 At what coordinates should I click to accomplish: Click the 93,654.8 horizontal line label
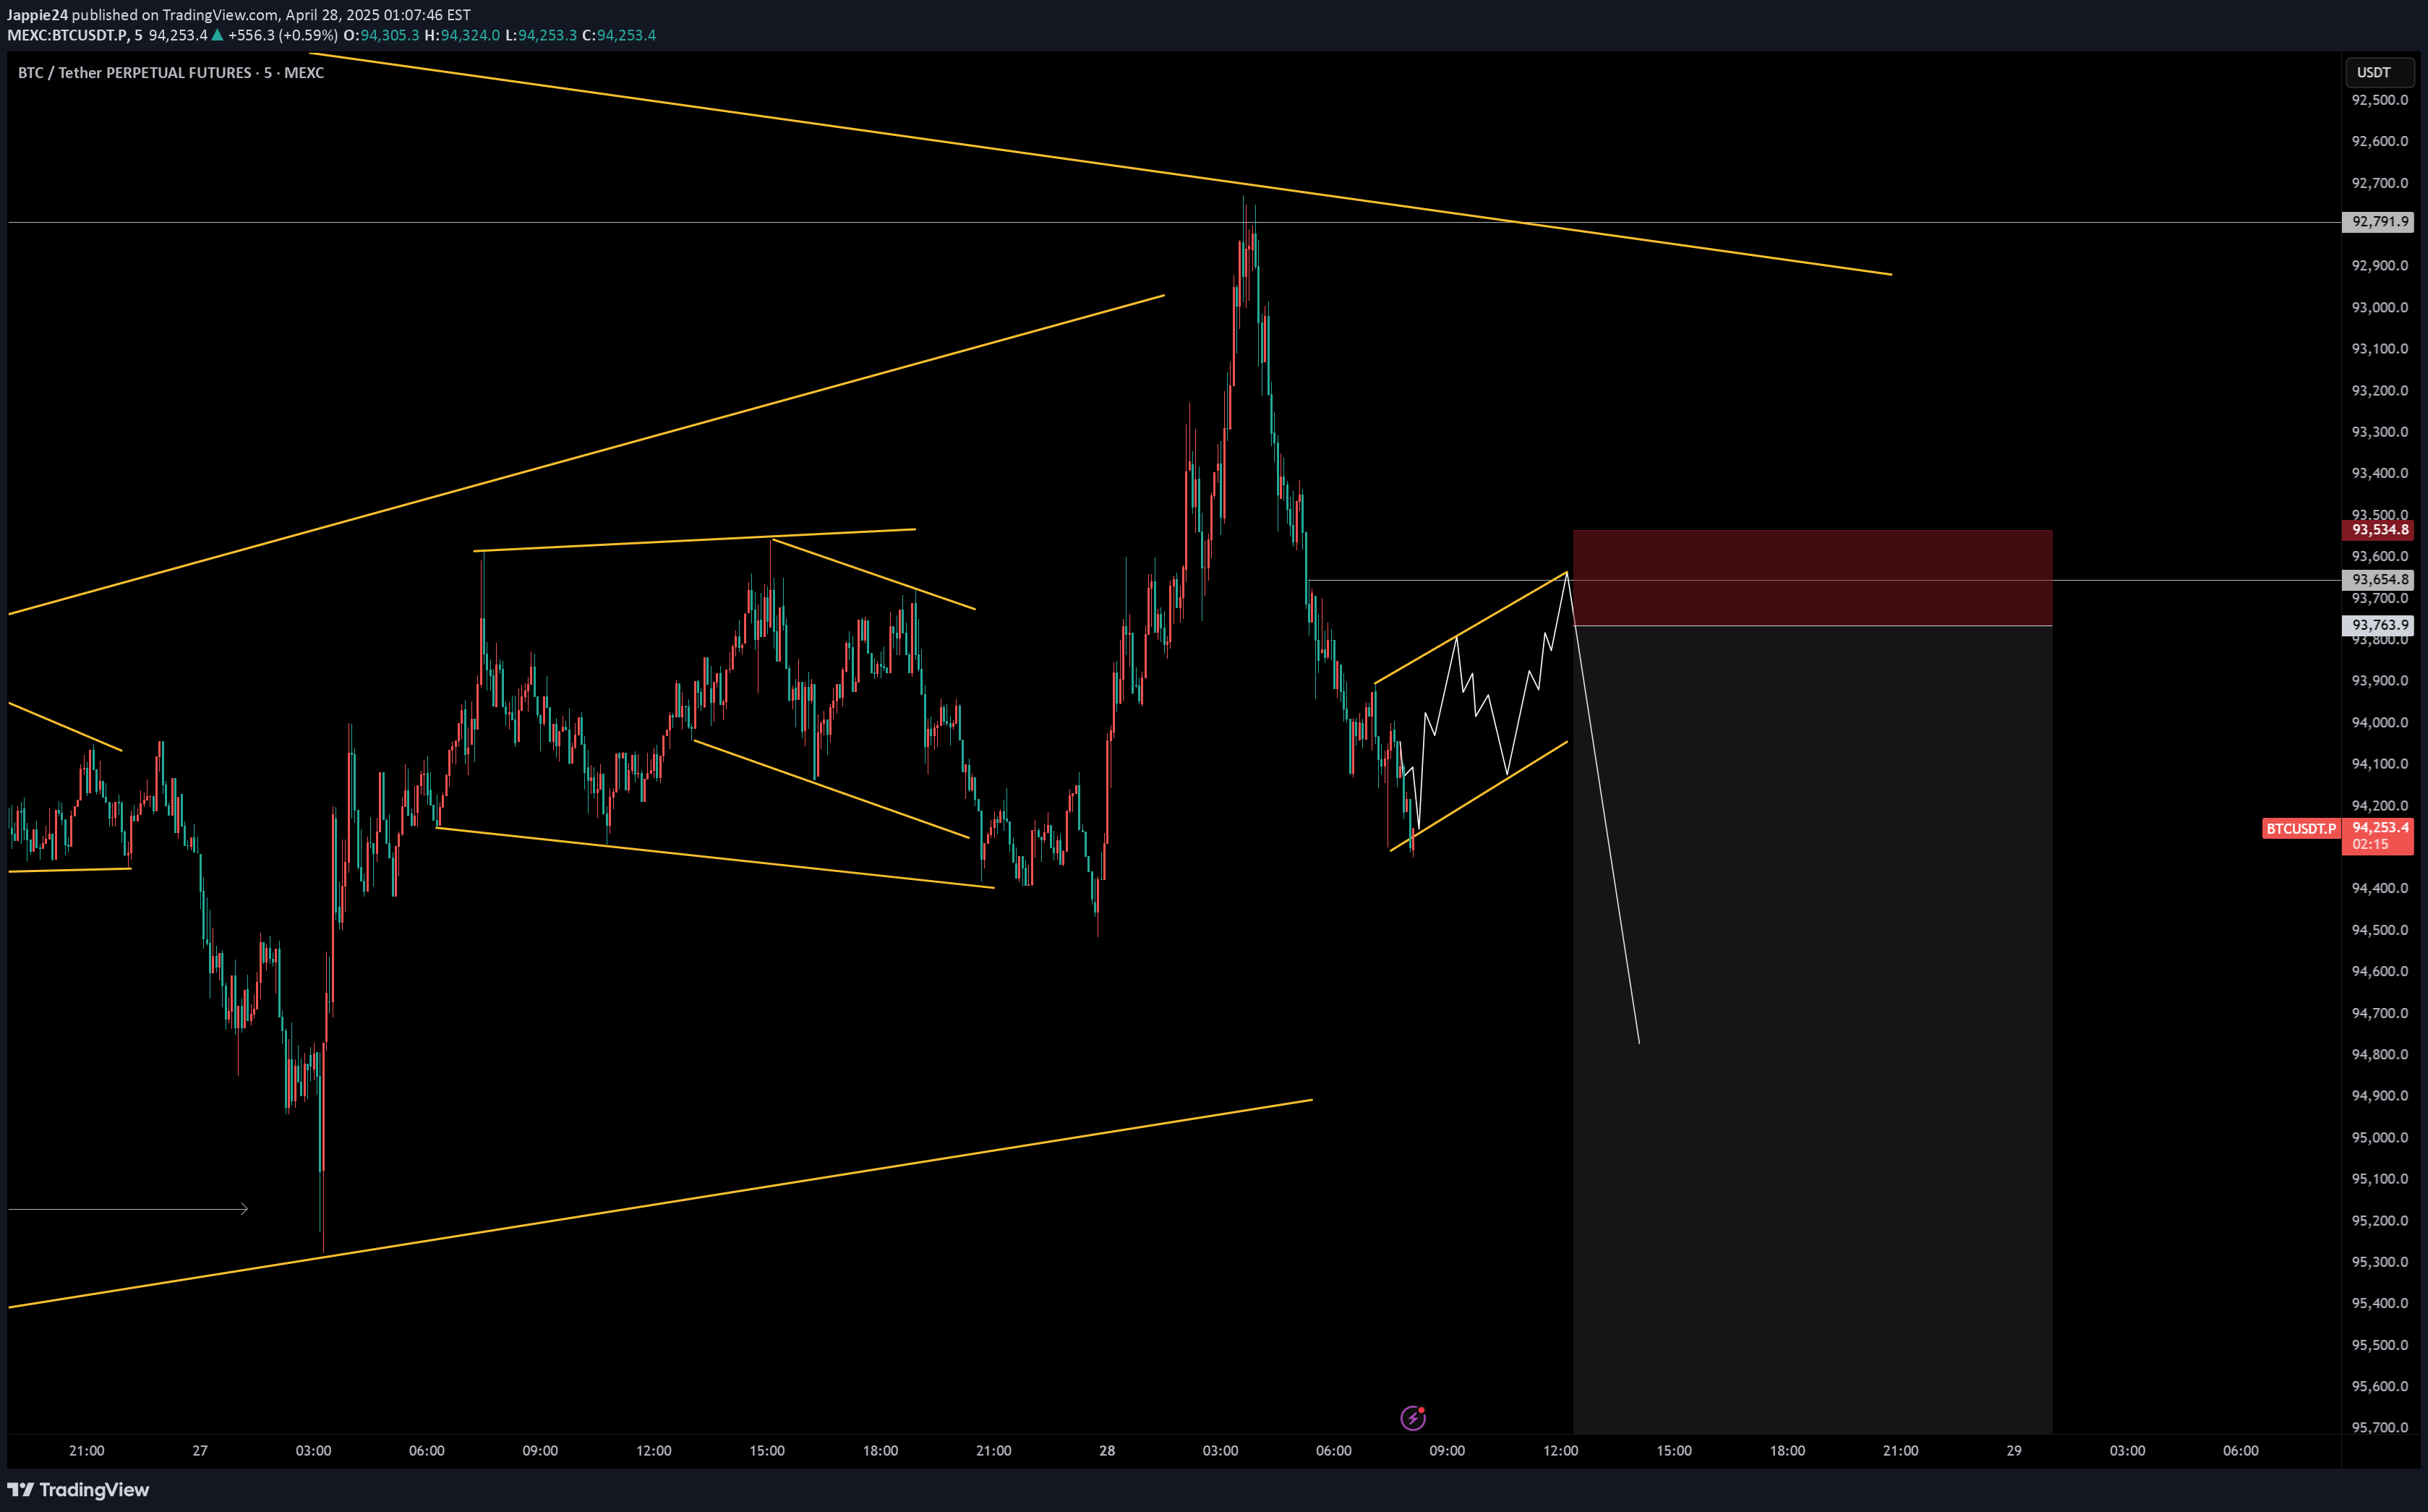pyautogui.click(x=2379, y=579)
